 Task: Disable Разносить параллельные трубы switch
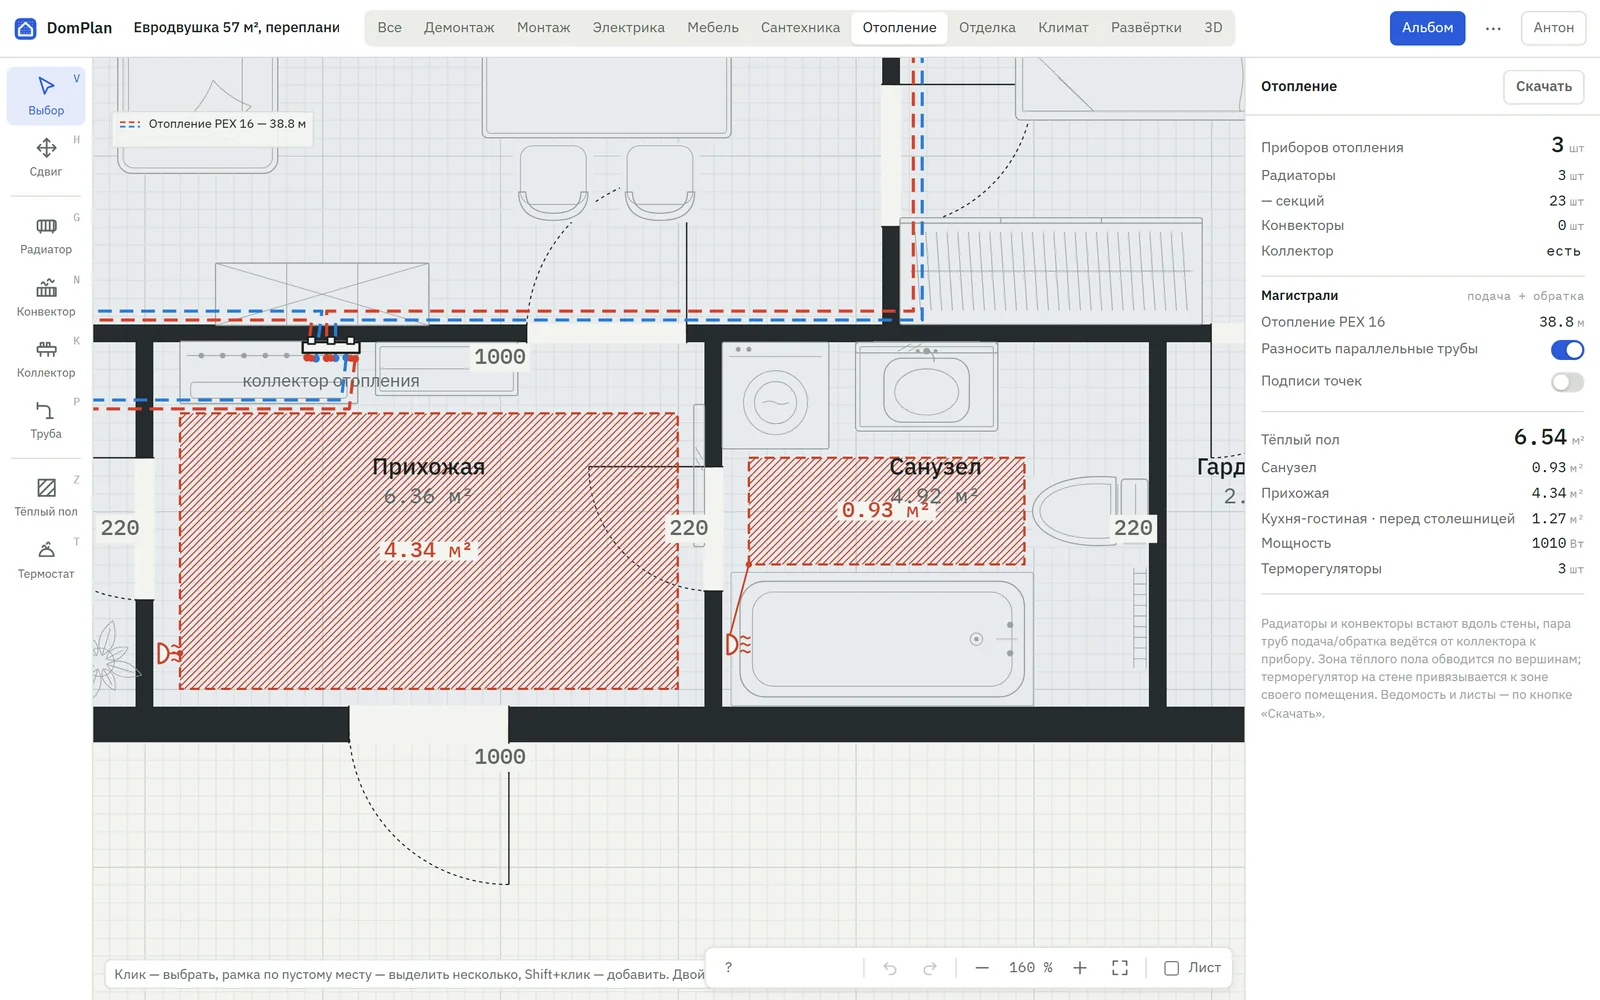(x=1567, y=350)
